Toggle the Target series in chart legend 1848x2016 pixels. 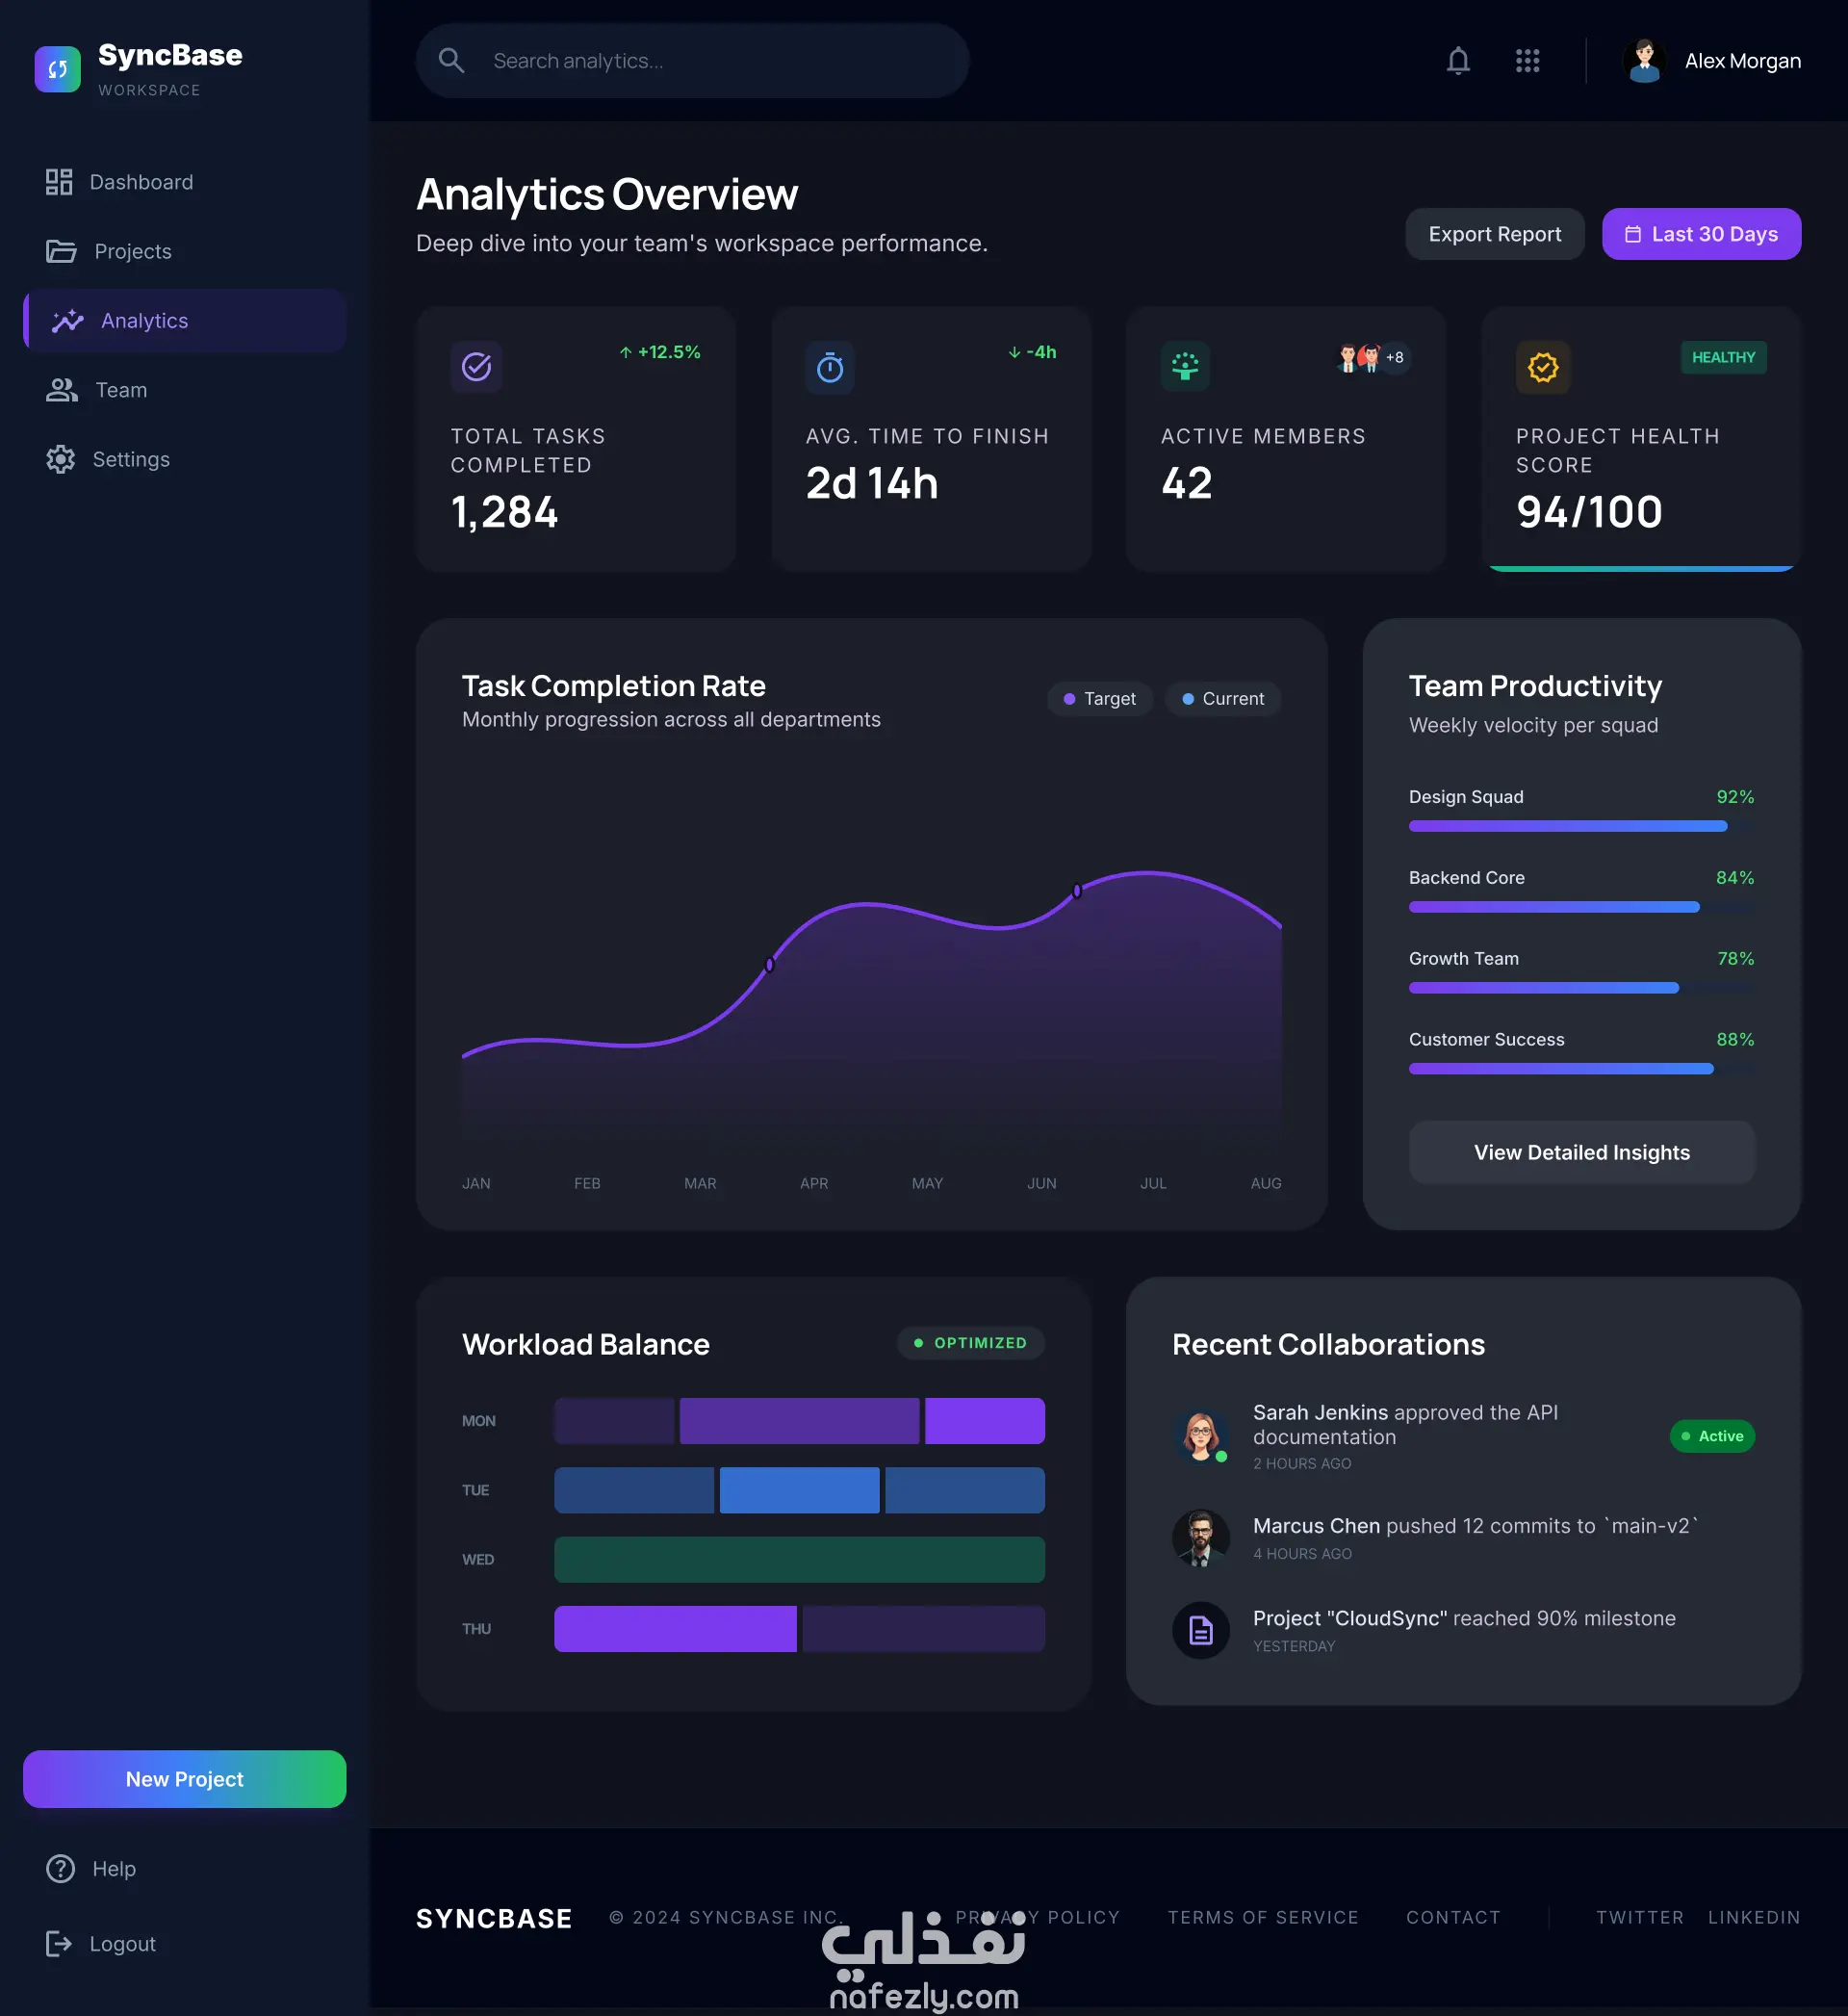[1099, 698]
